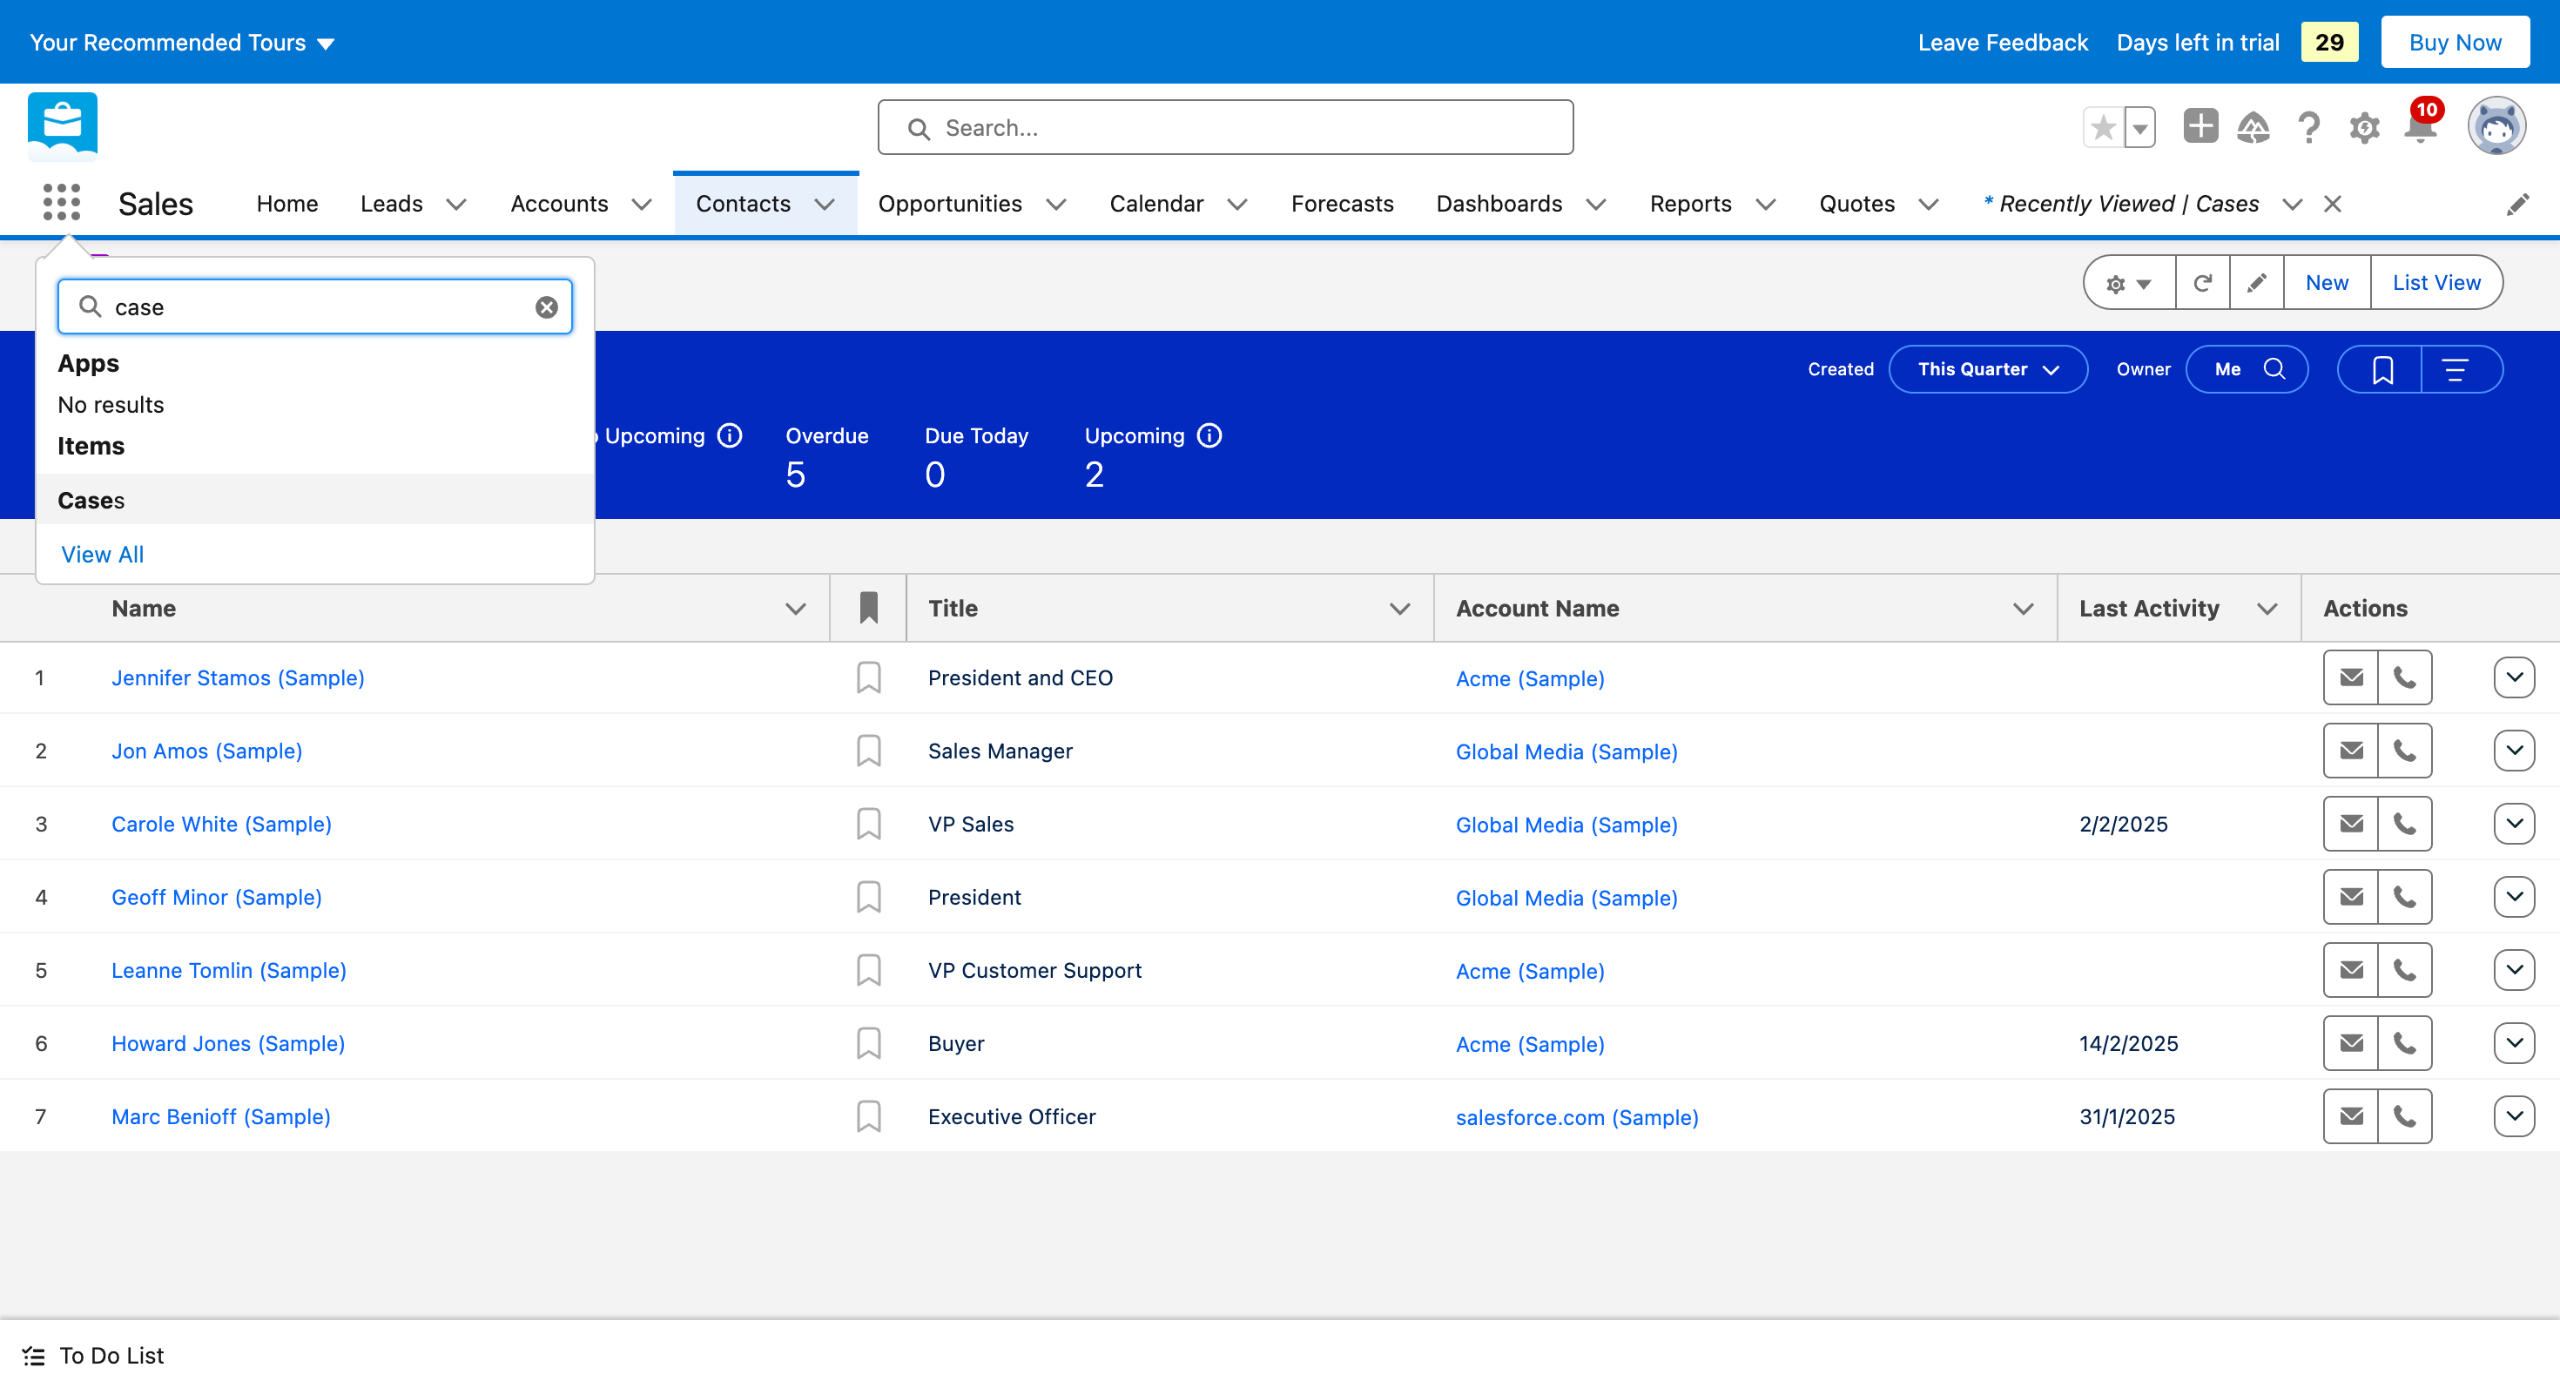Screen dimensions: 2560x1389
Task: Expand Your Recommended Tours menu
Action: pos(182,42)
